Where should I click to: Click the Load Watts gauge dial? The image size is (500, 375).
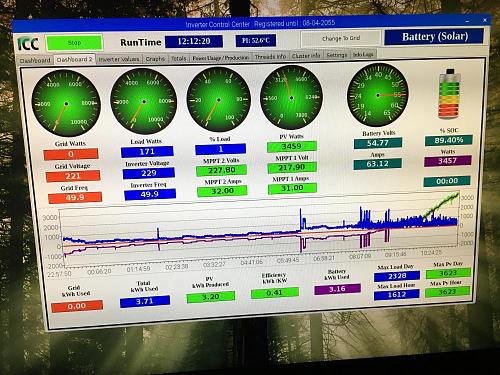pyautogui.click(x=144, y=101)
